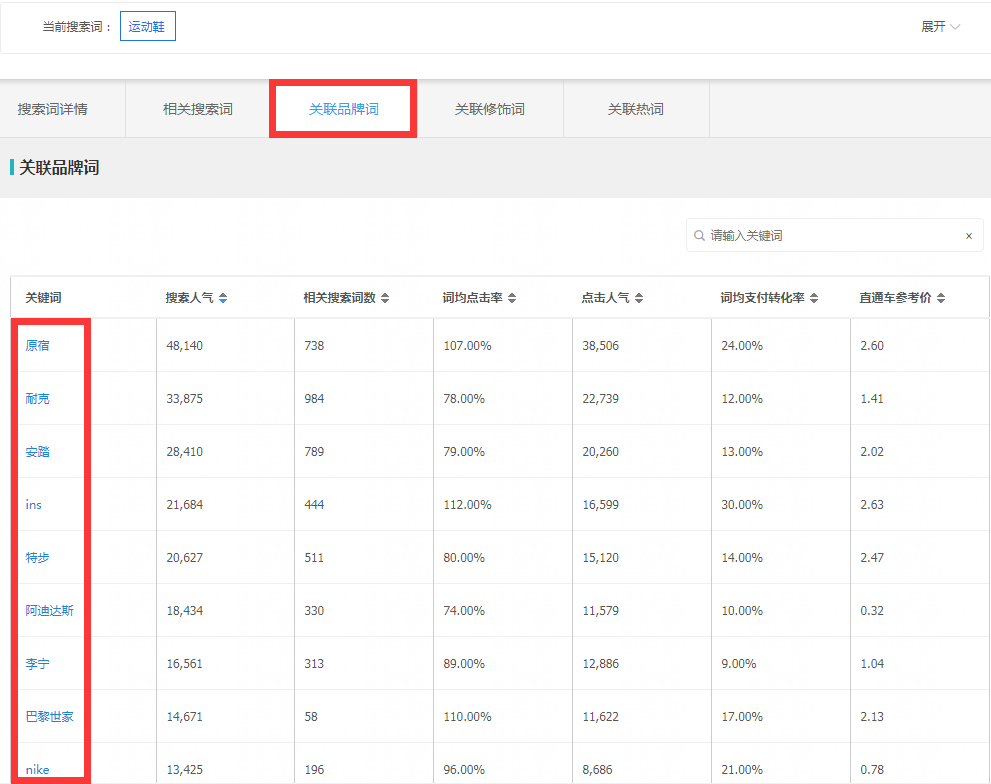Select the value 28,410
The height and width of the screenshot is (784, 991).
185,452
